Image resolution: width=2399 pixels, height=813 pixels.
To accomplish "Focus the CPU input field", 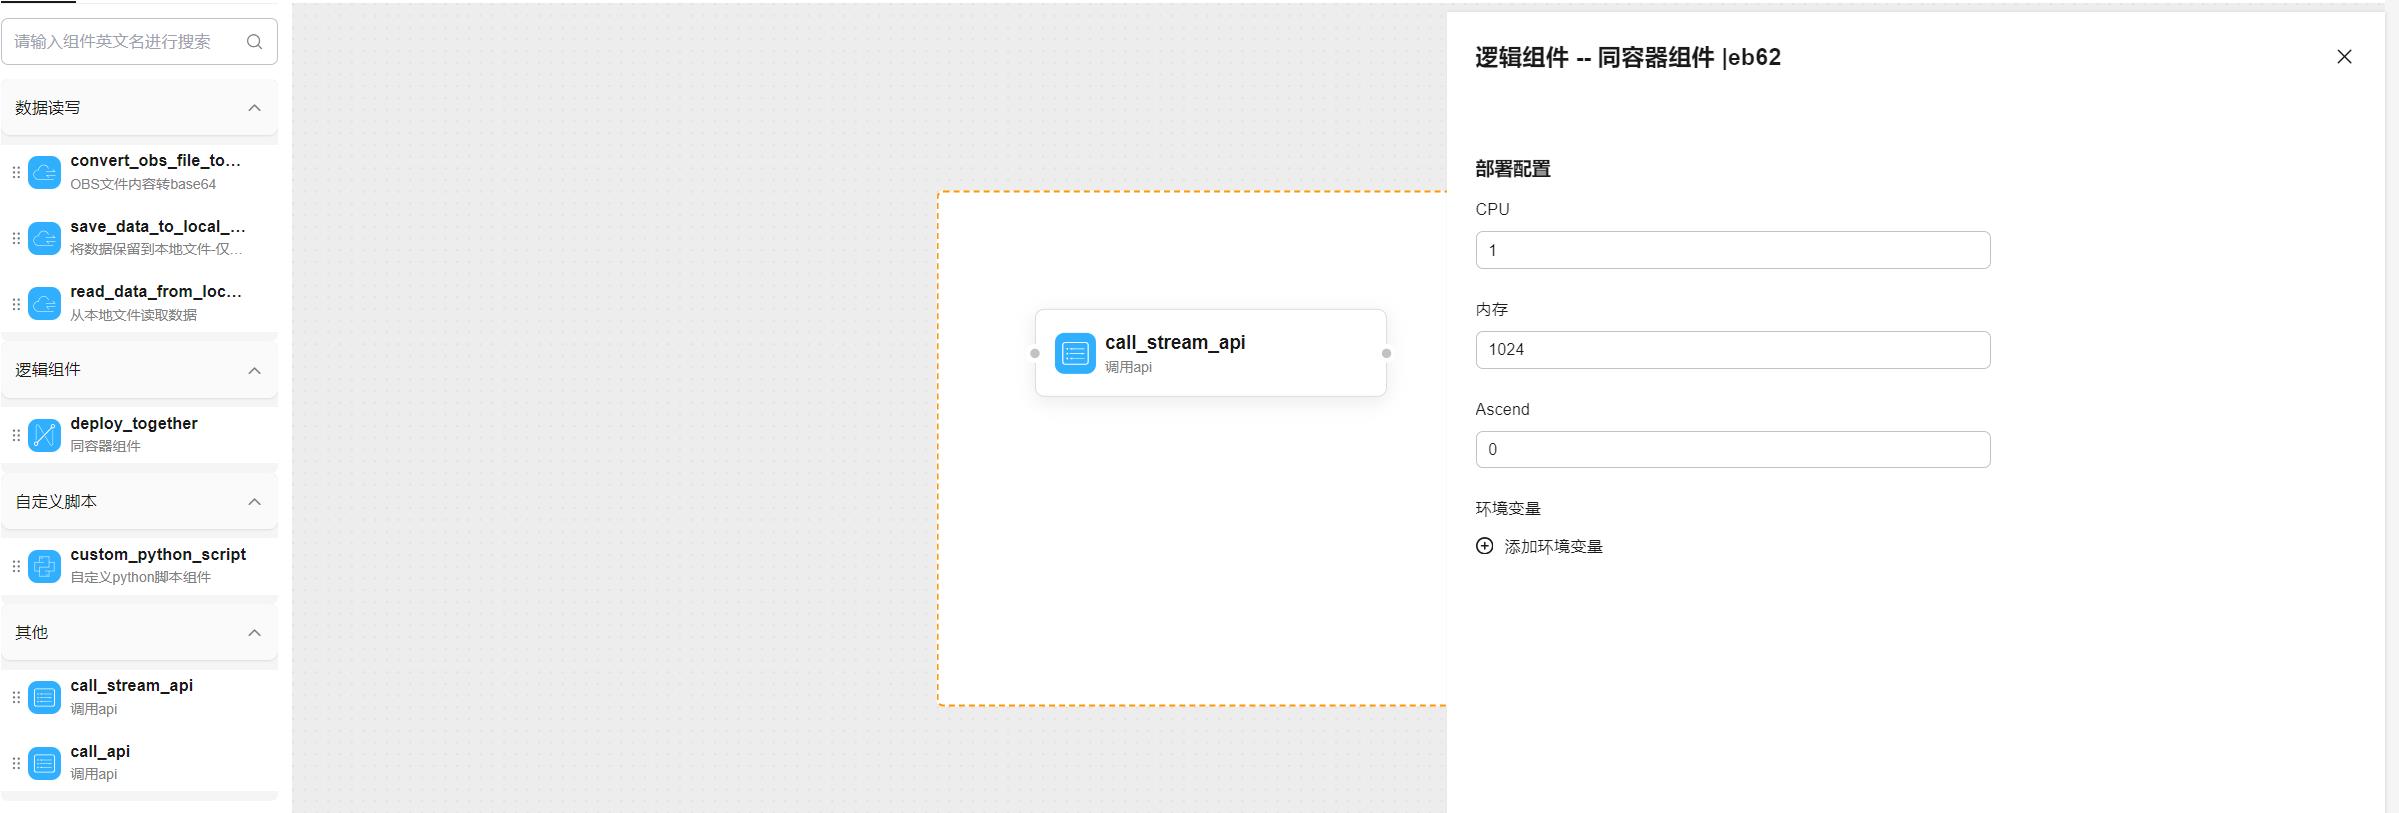I will coord(1732,250).
